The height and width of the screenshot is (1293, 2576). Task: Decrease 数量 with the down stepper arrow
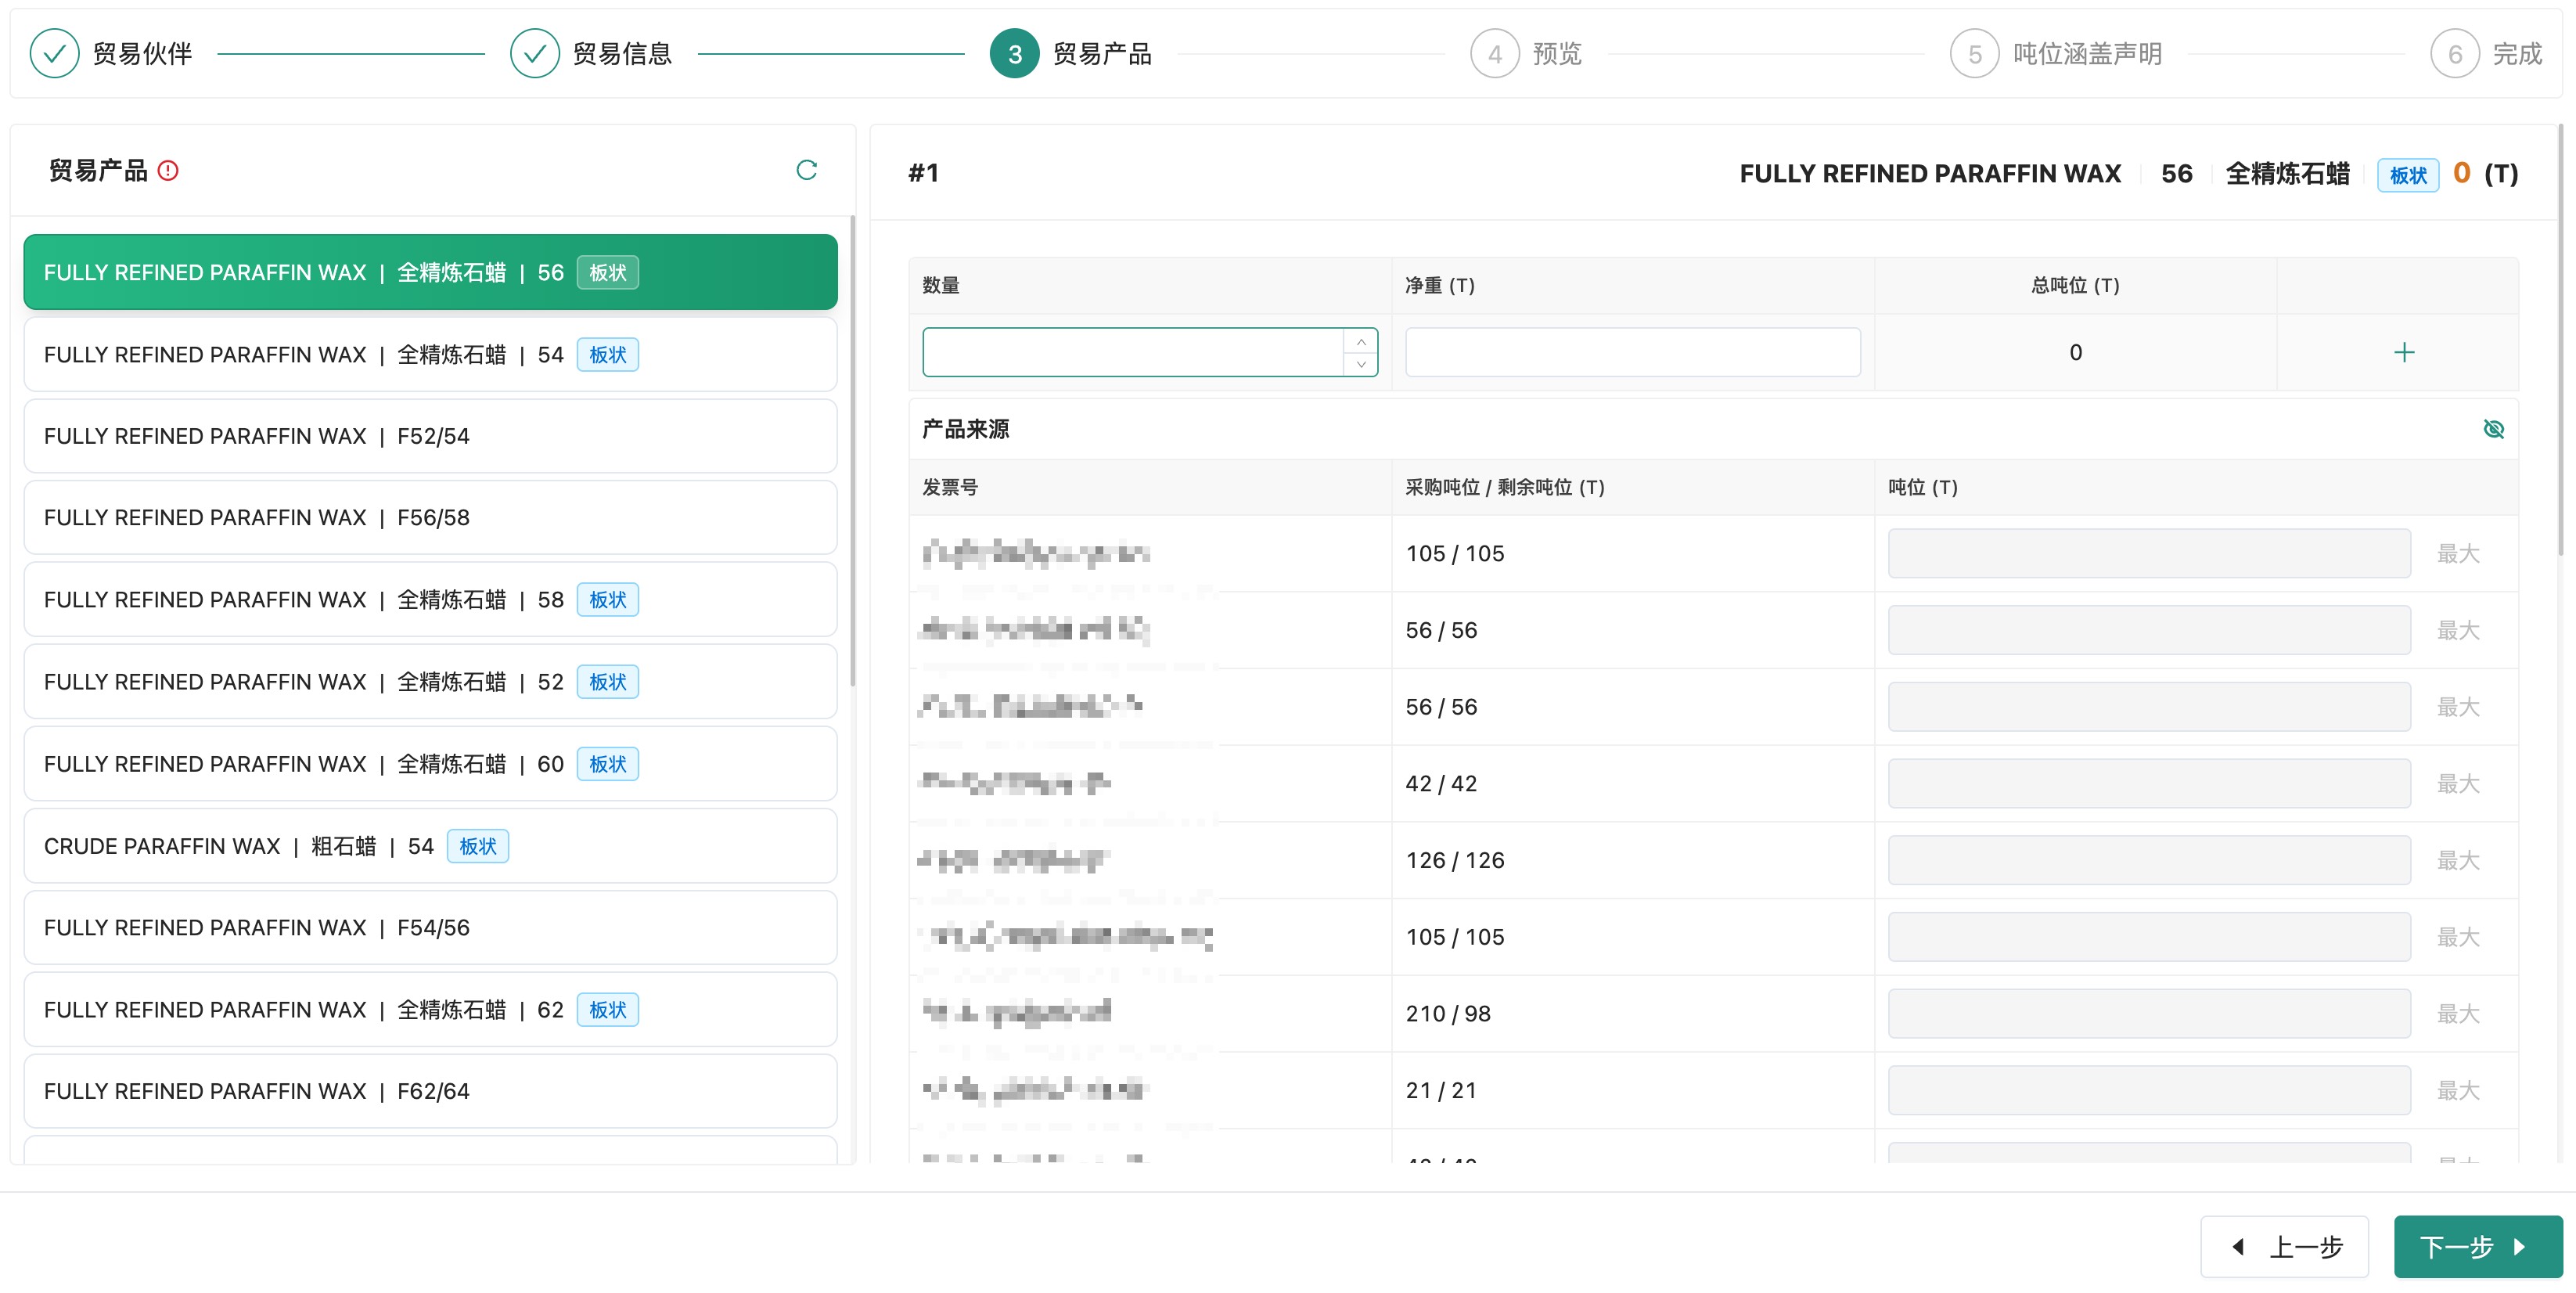click(x=1360, y=364)
